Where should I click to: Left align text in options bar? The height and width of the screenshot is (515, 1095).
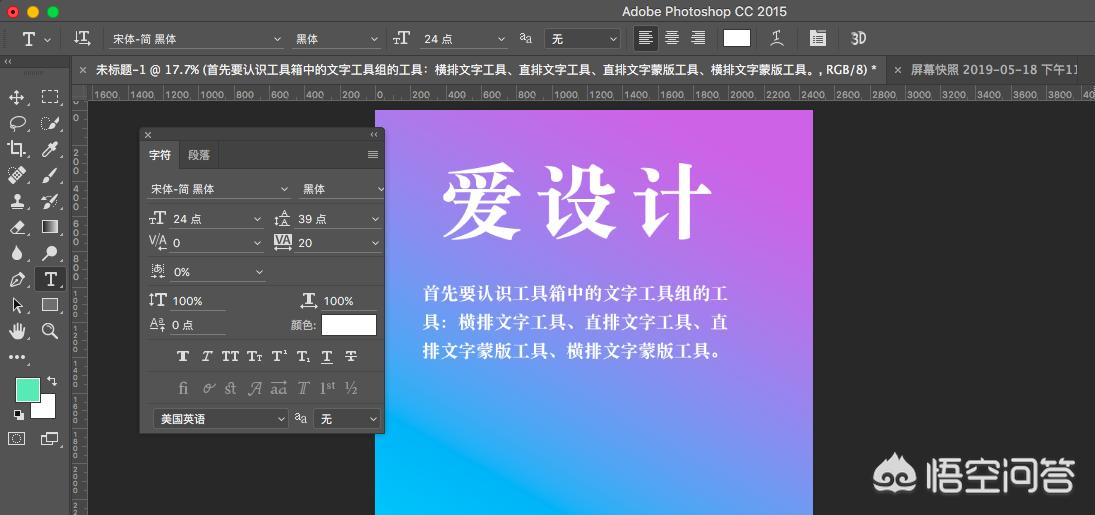(x=646, y=38)
